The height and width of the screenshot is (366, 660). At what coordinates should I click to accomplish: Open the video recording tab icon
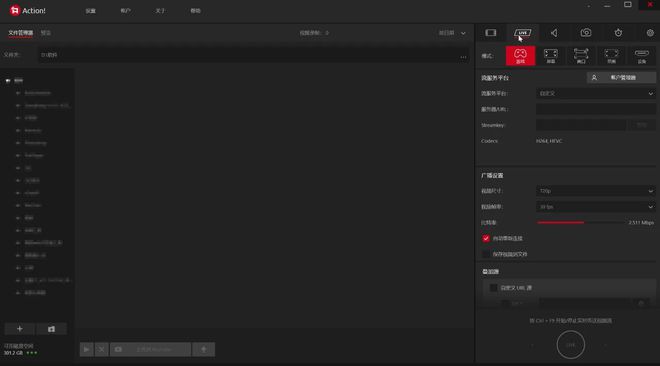[x=491, y=33]
